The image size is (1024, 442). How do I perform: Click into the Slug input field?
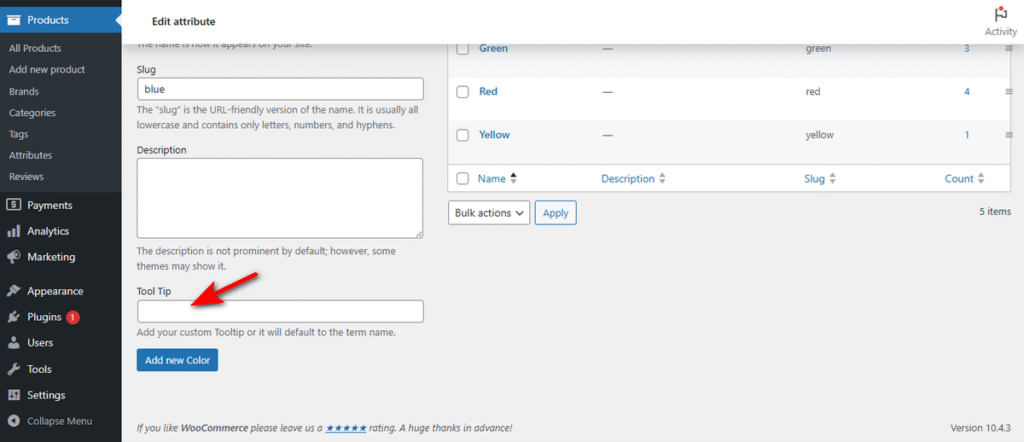[x=280, y=89]
